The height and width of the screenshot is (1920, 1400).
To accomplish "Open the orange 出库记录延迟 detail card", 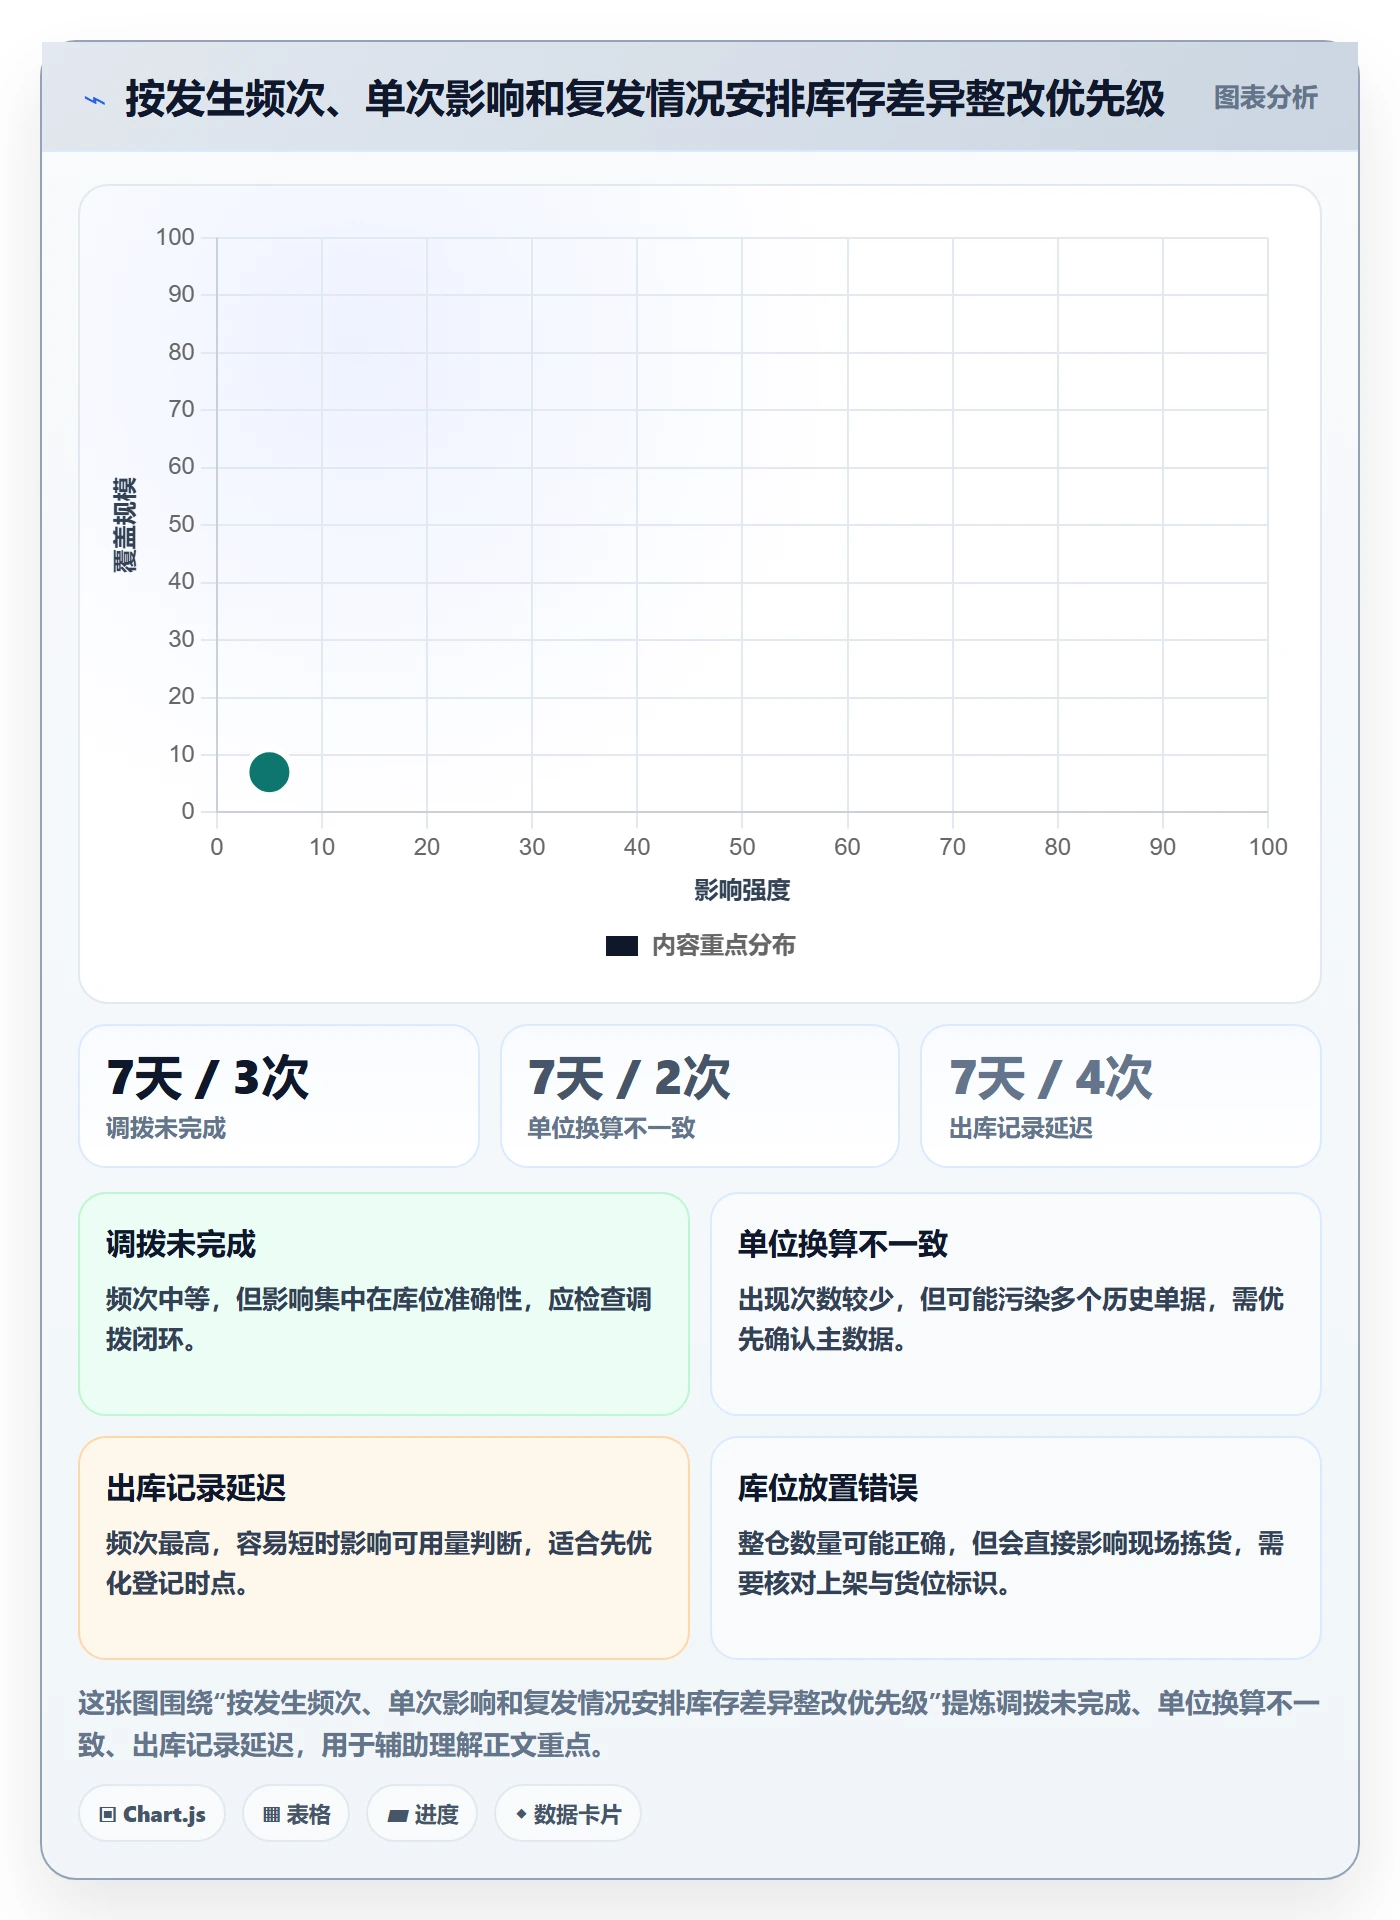I will (x=384, y=1548).
